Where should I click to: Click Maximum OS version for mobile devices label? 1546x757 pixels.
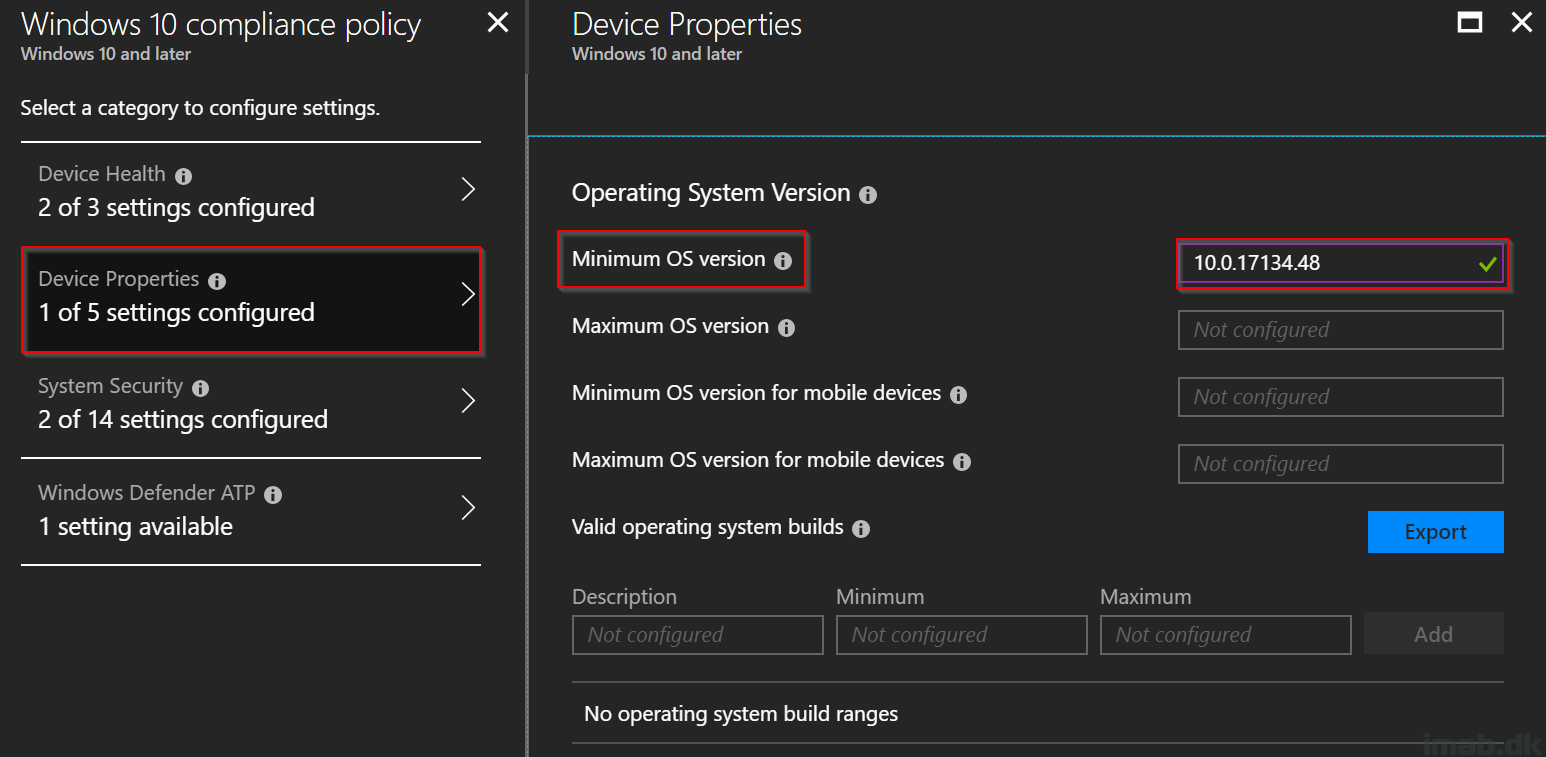point(758,460)
